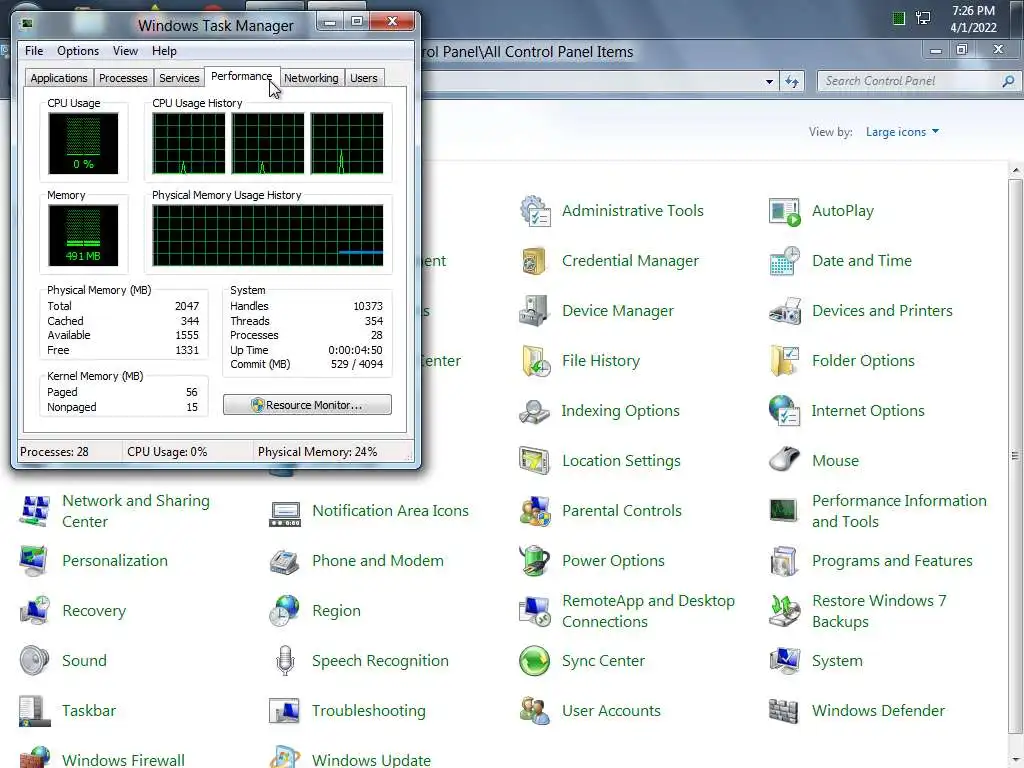The image size is (1024, 768).
Task: Open Indexing Options magnifier icon
Action: [x=535, y=411]
